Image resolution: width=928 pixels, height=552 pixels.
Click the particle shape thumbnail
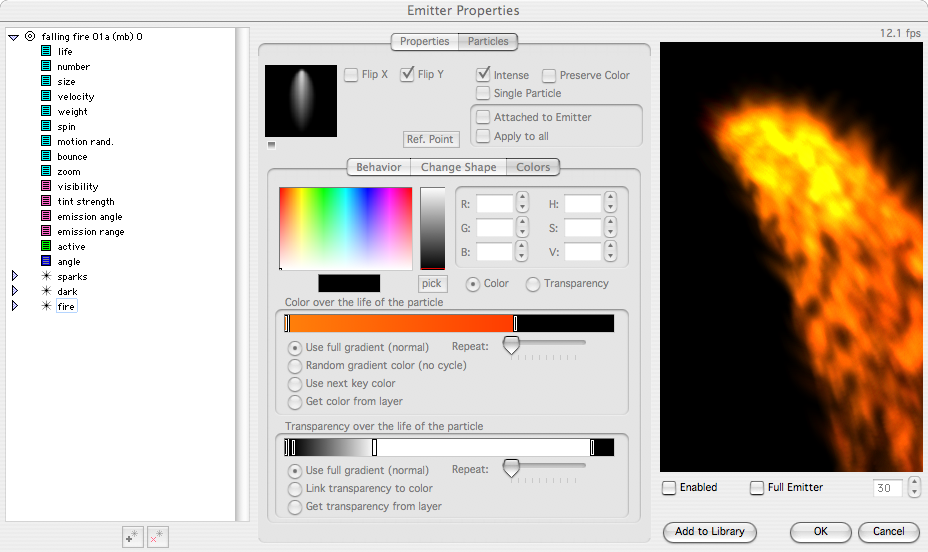301,101
